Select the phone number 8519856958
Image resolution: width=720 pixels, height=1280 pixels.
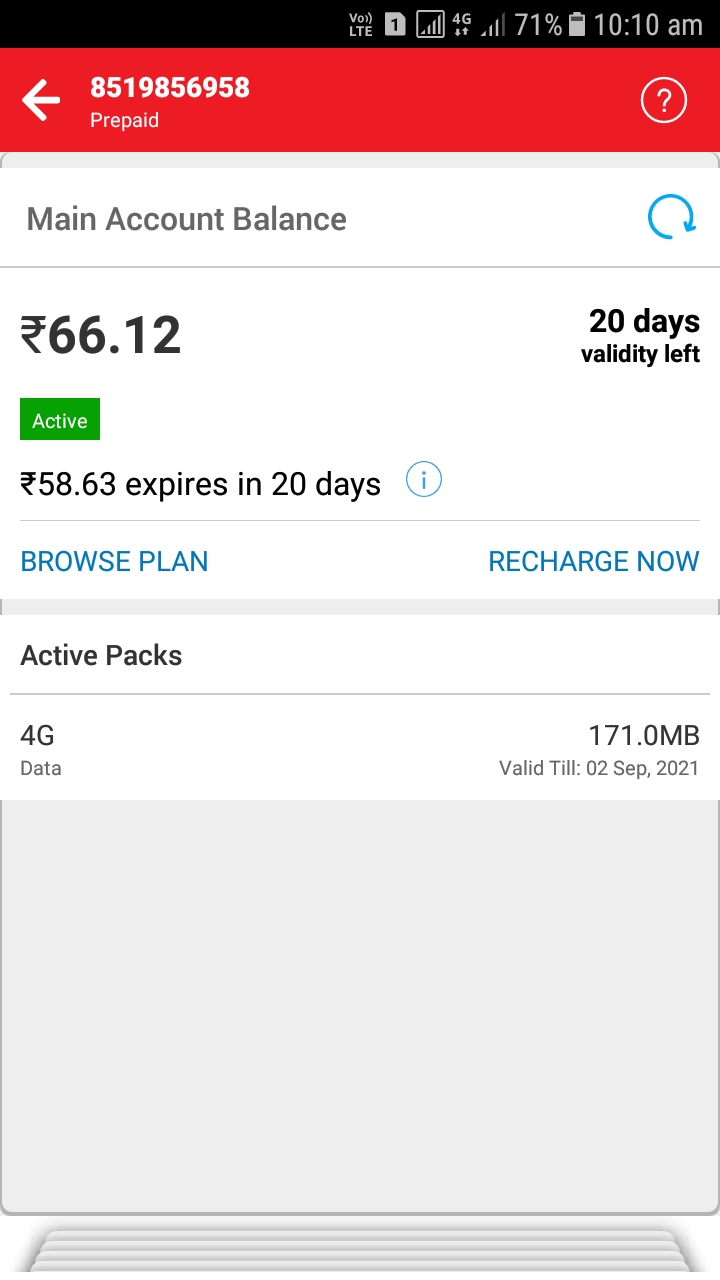[170, 88]
